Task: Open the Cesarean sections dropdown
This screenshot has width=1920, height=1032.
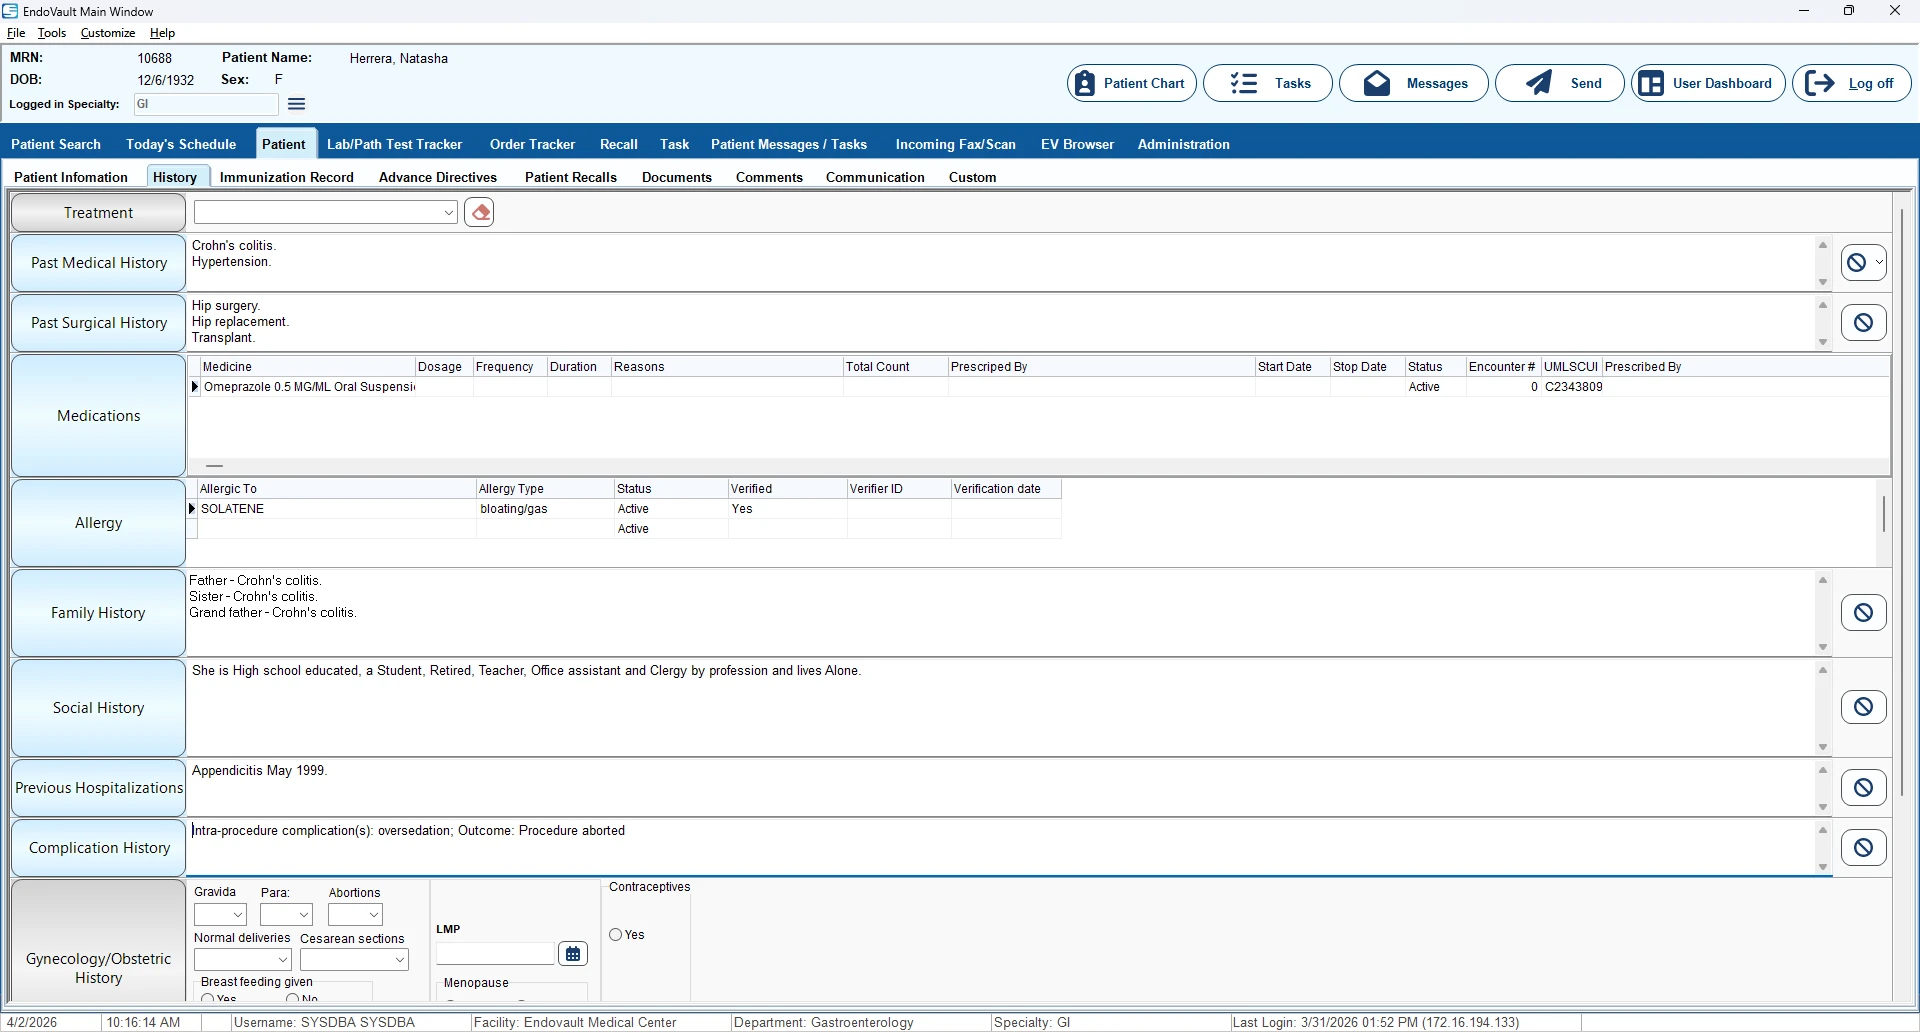Action: pos(399,960)
